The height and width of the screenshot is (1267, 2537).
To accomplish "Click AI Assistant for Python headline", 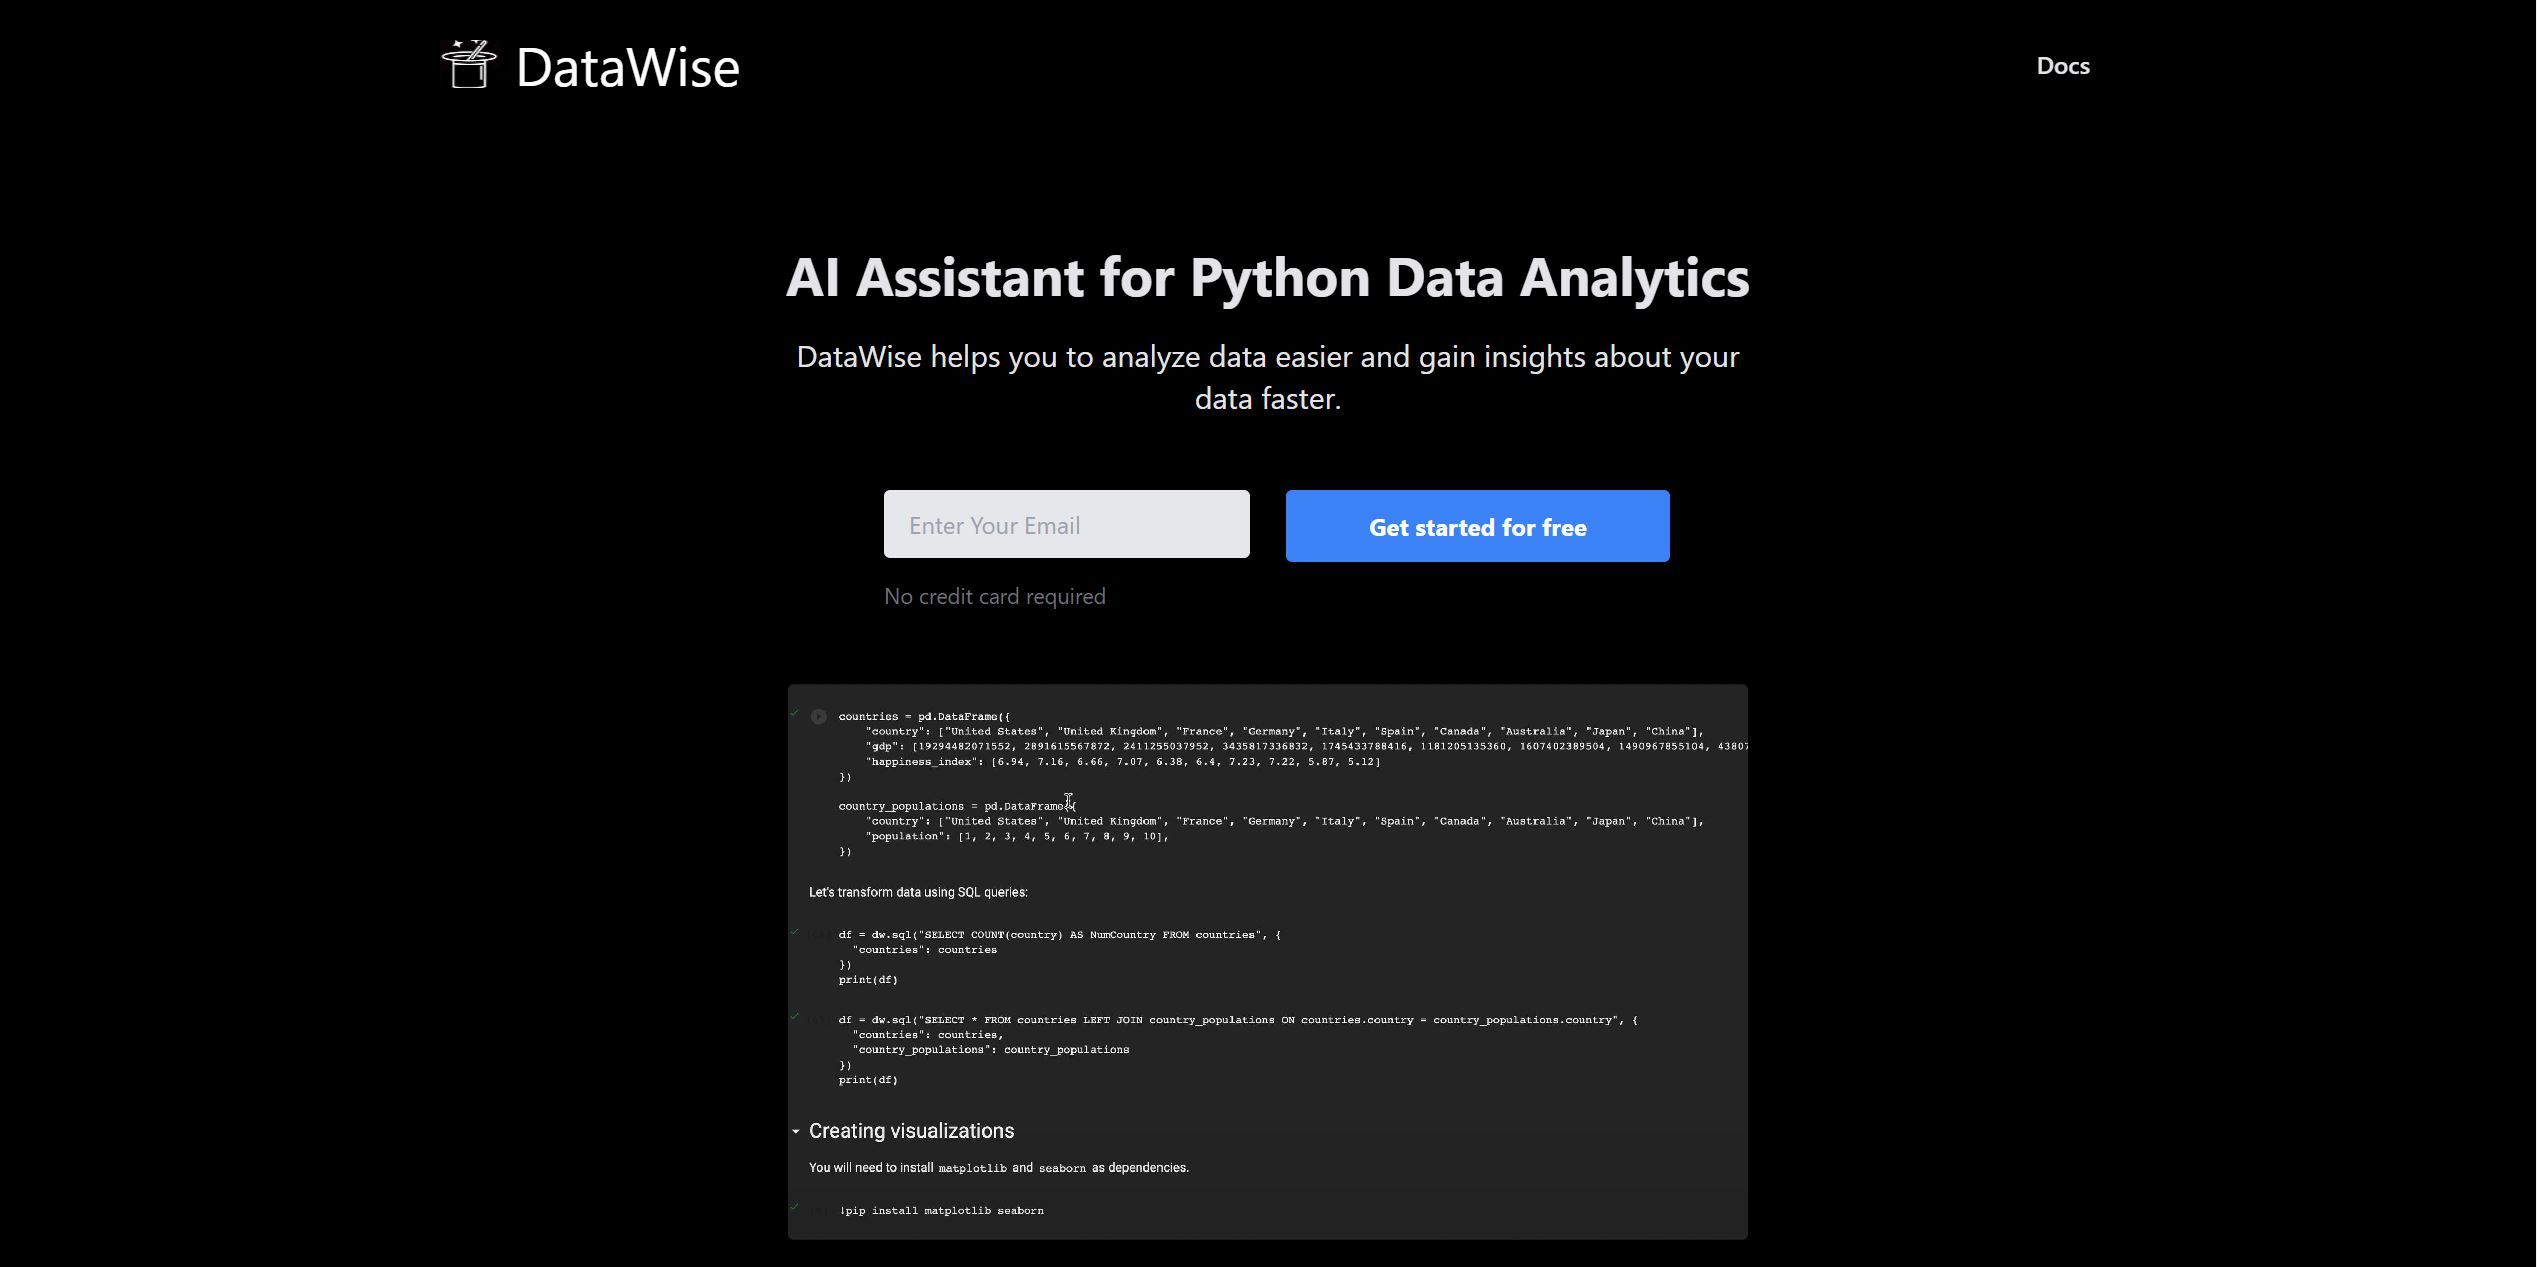I will point(1267,278).
